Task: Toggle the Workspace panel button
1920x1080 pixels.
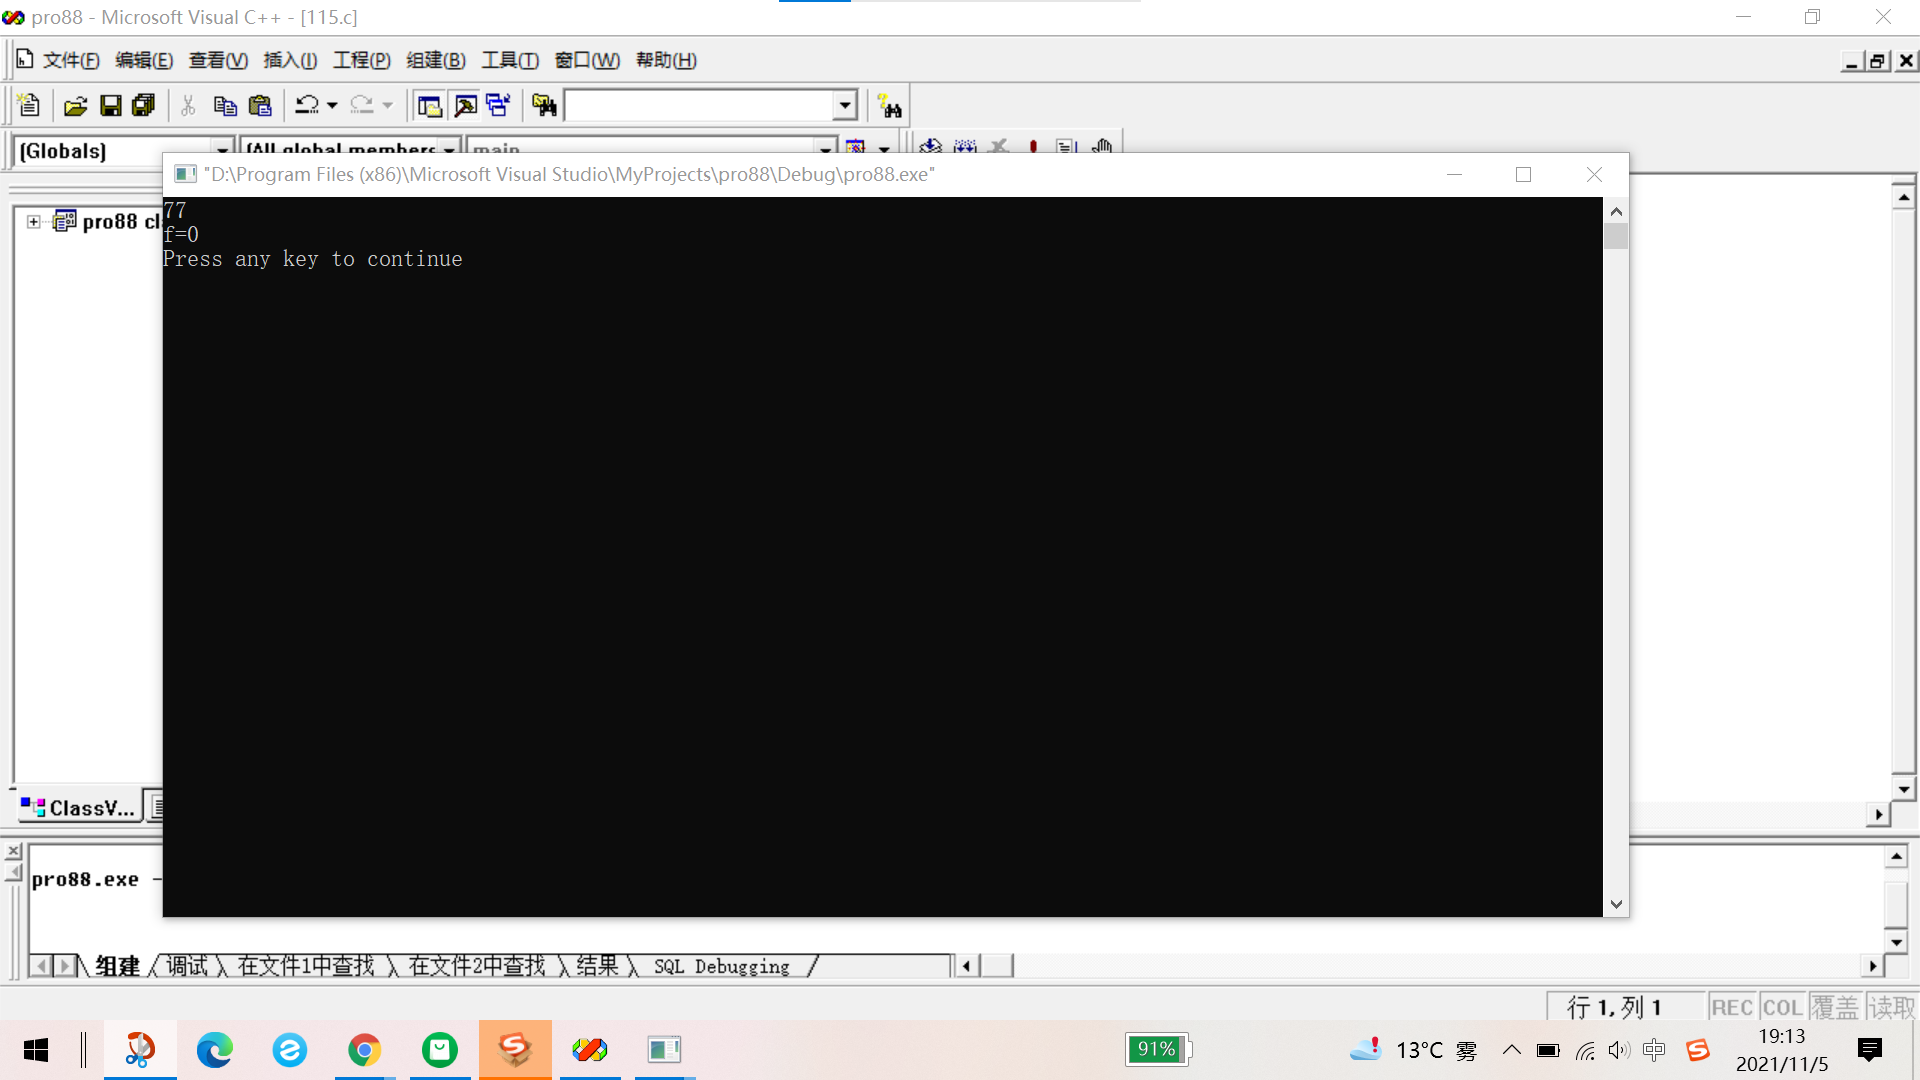Action: click(x=430, y=105)
